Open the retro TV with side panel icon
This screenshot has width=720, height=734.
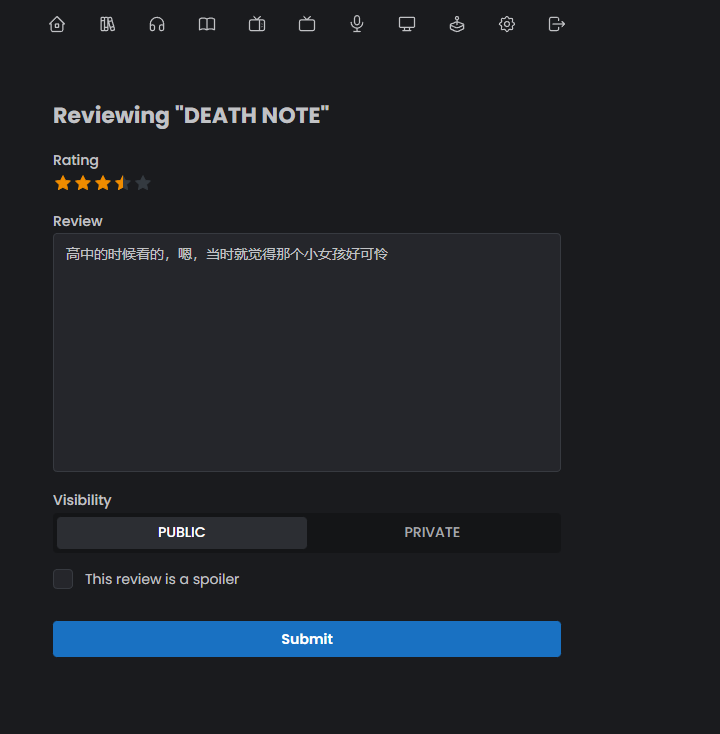click(257, 24)
